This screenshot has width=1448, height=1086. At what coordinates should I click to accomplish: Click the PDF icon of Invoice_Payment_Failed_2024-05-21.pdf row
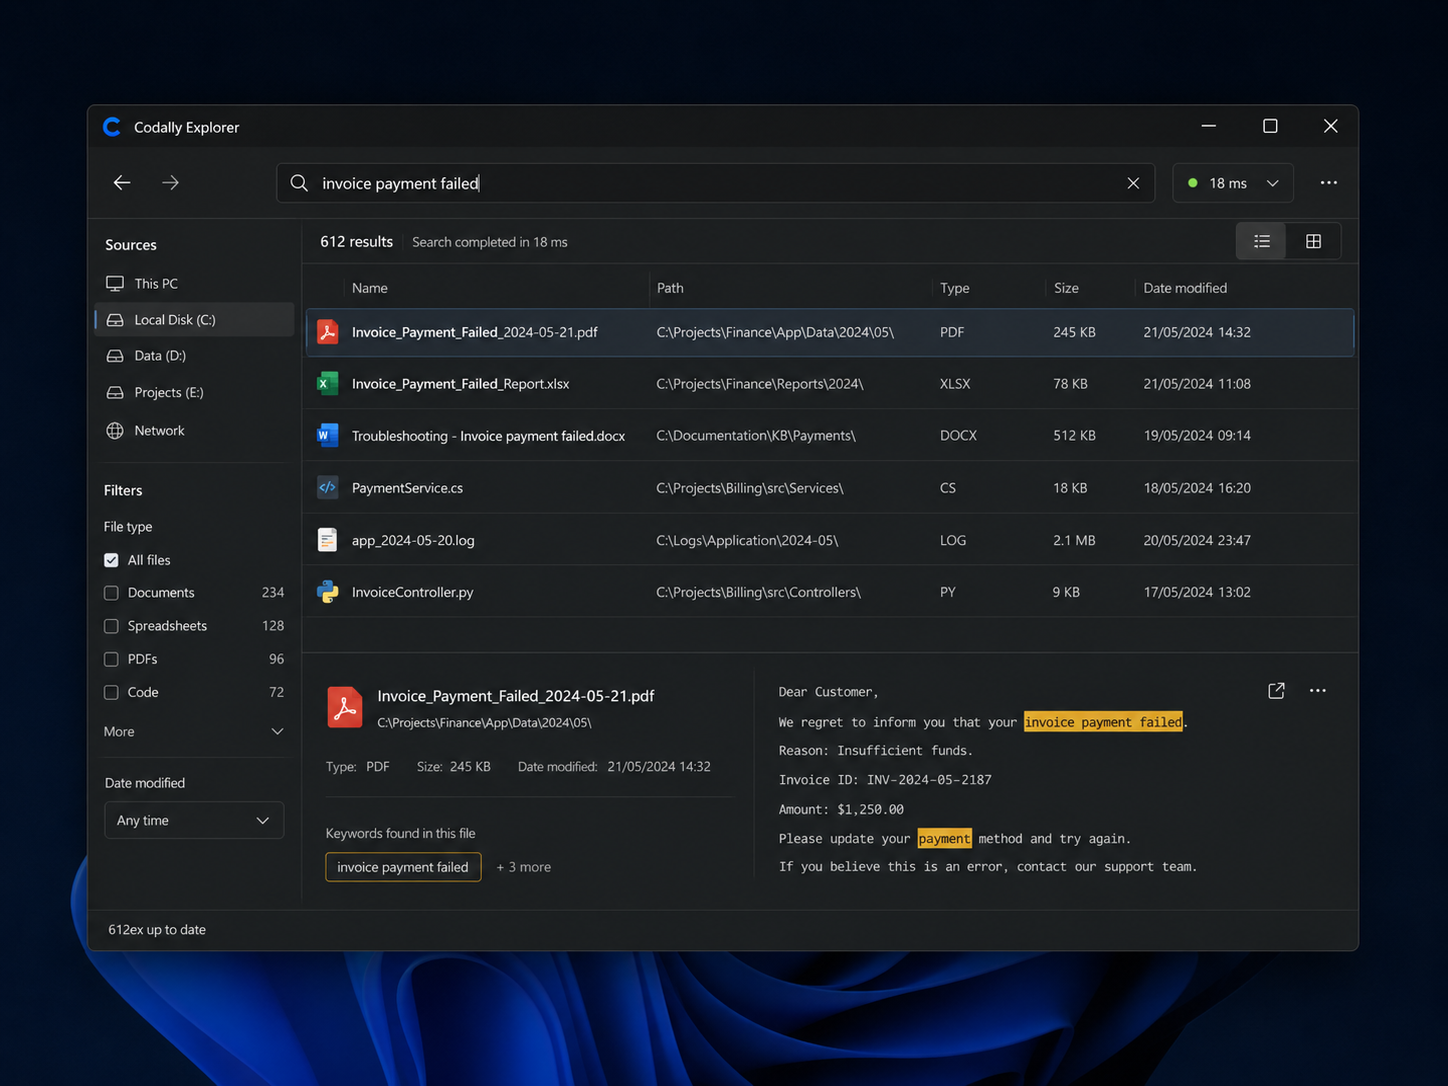tap(327, 332)
